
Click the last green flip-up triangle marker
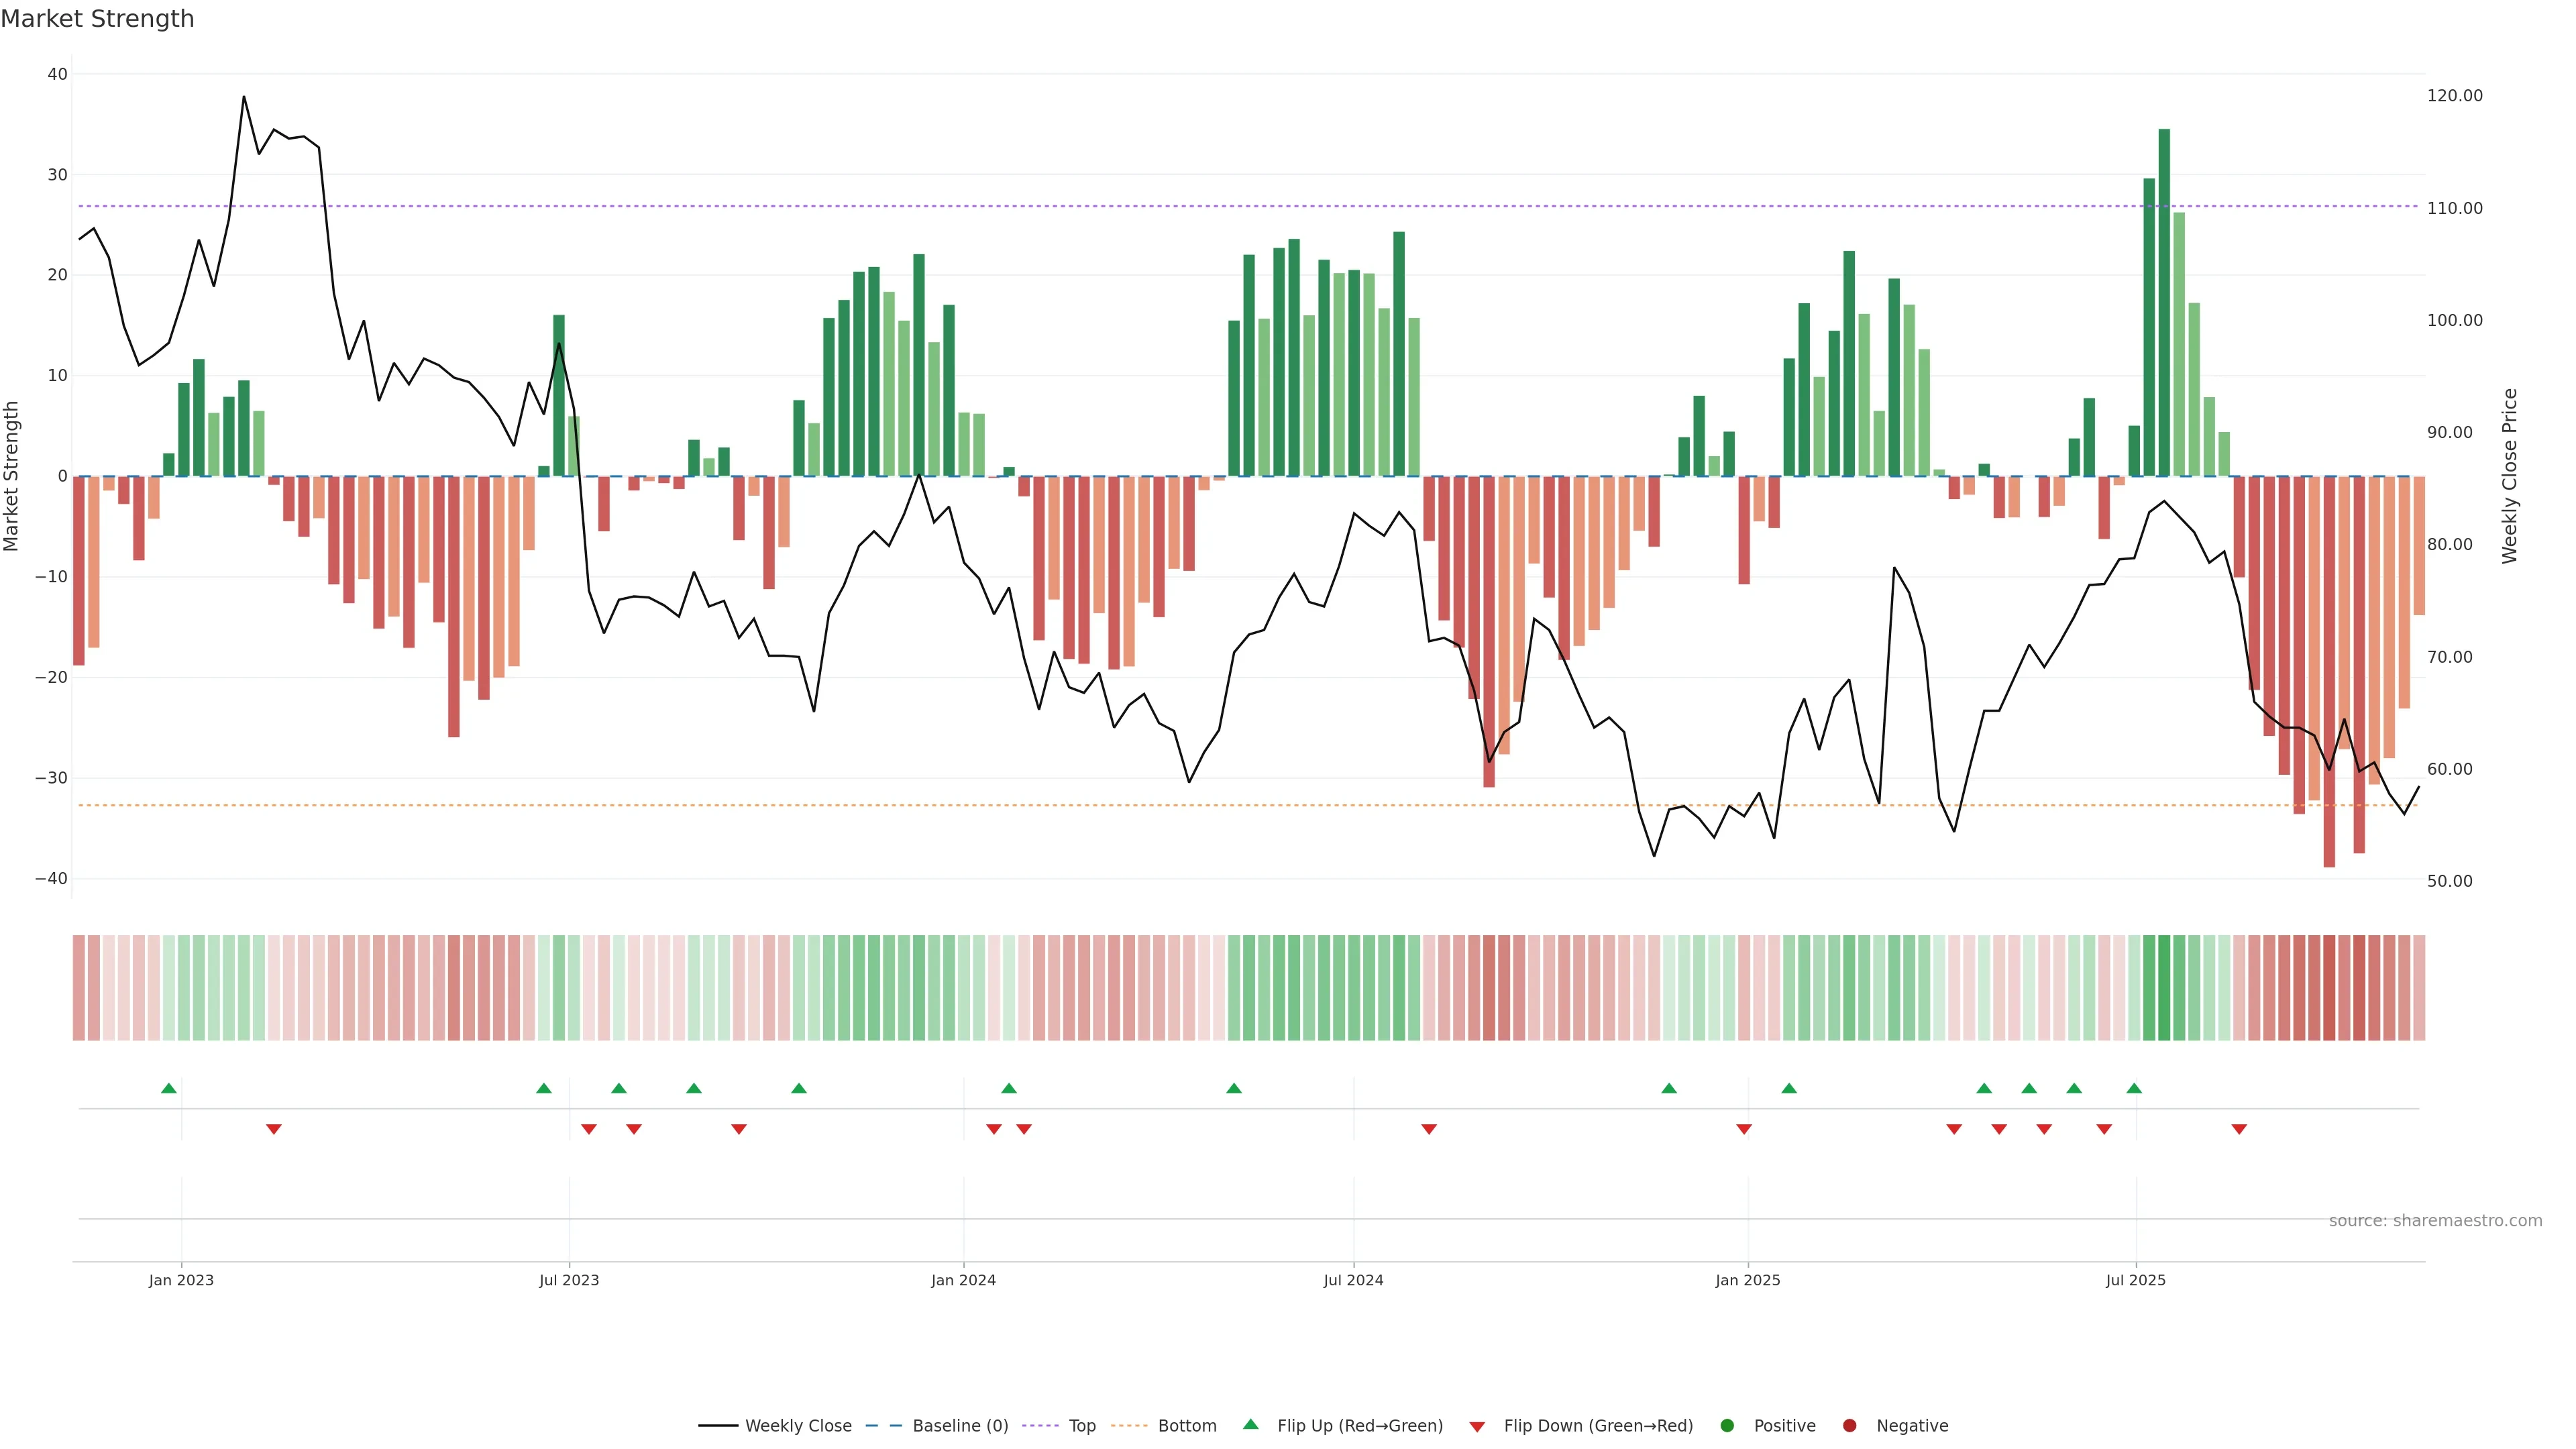(2134, 1088)
